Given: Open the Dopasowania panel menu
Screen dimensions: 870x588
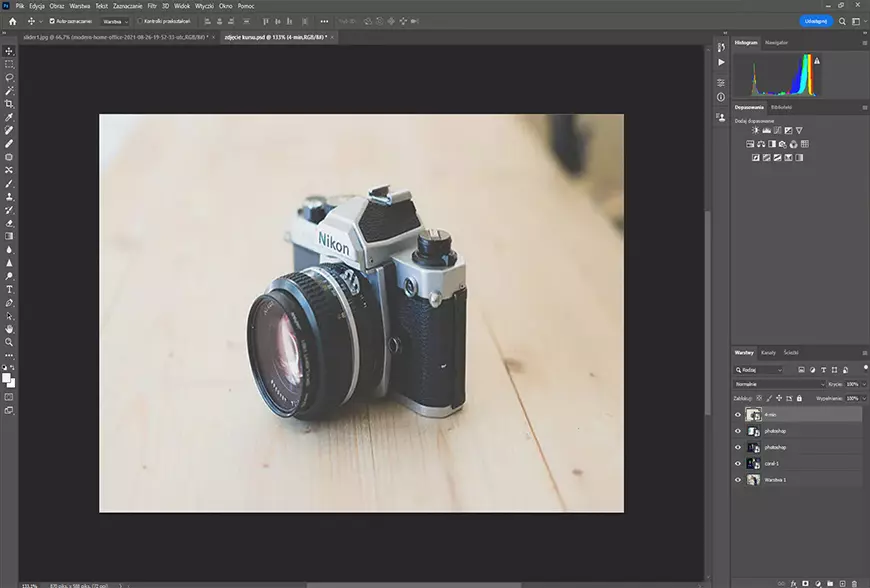Looking at the screenshot, I should coord(864,108).
